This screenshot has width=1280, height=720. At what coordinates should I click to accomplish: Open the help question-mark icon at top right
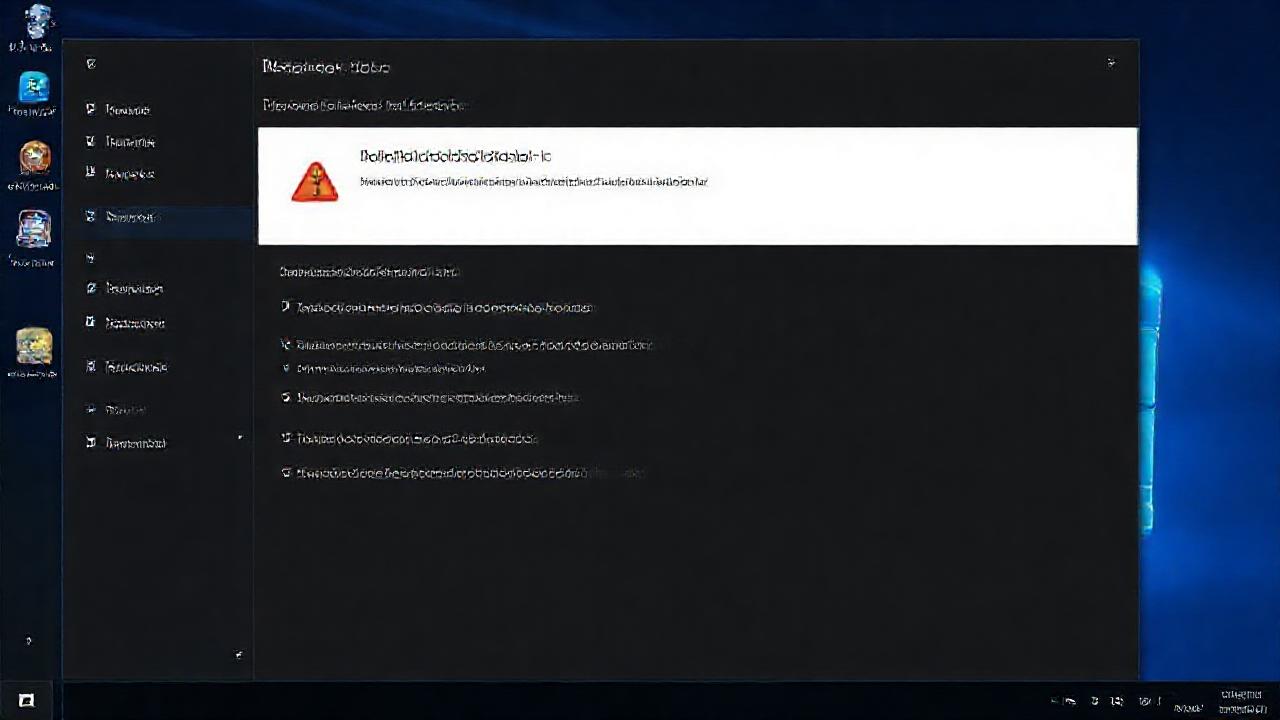(1110, 62)
